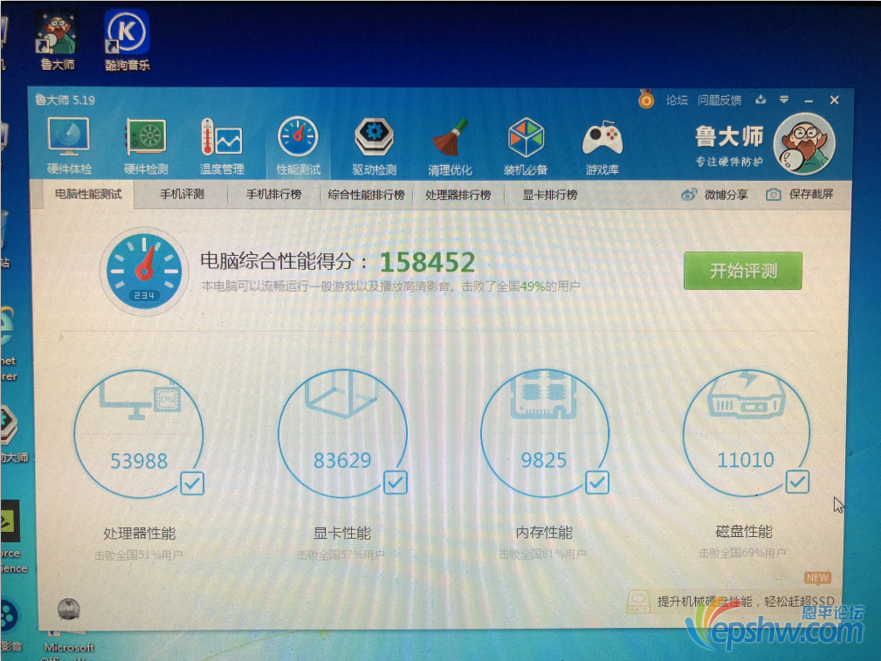This screenshot has height=661, width=881.
Task: Click the speedometer gauge icon
Action: (x=144, y=271)
